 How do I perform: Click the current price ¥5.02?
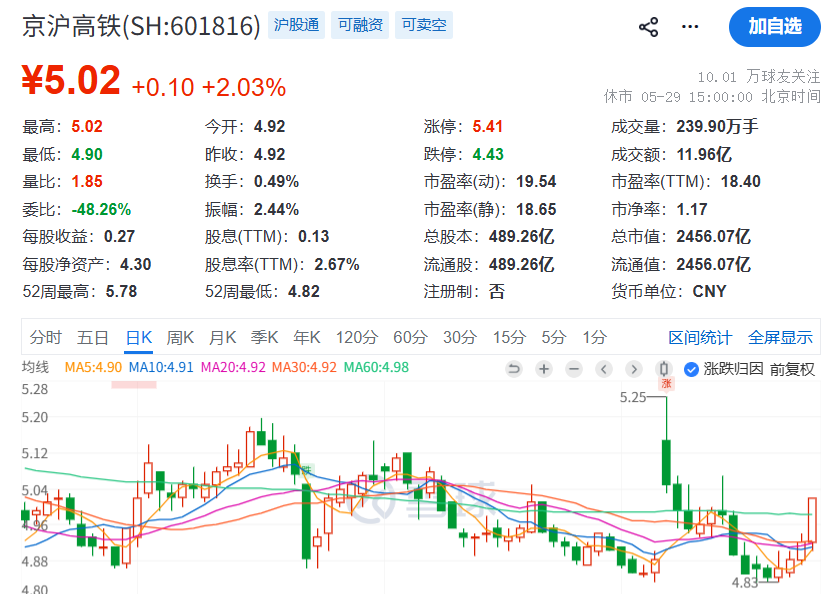coord(71,80)
